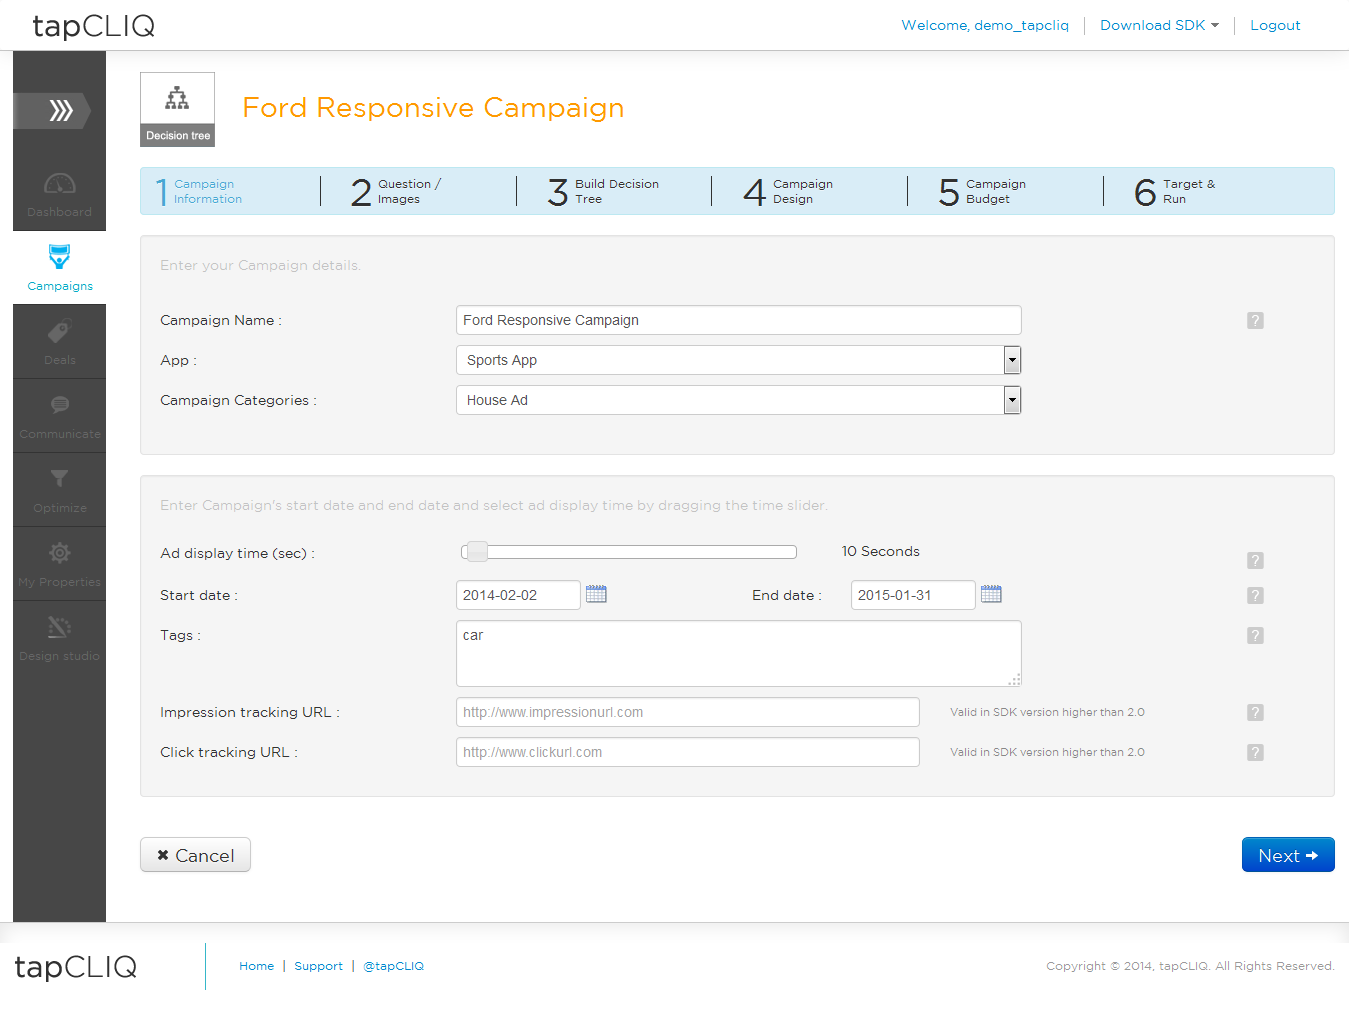Open the Communicate chat bubble icon
This screenshot has width=1349, height=1010.
(60, 405)
